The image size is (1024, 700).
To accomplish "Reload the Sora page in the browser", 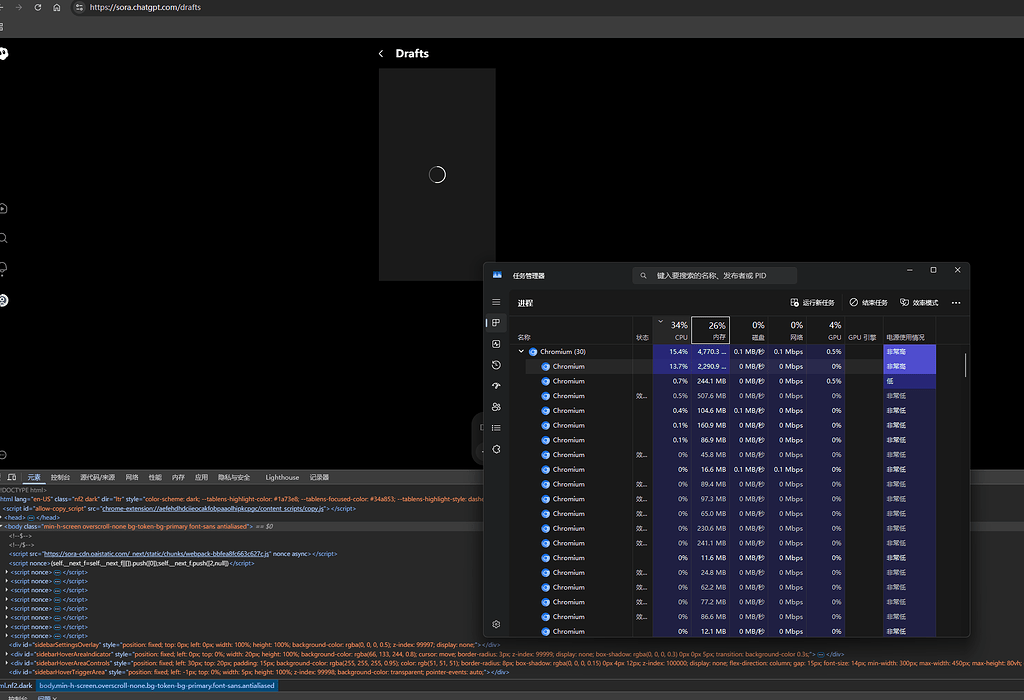I will pyautogui.click(x=38, y=7).
